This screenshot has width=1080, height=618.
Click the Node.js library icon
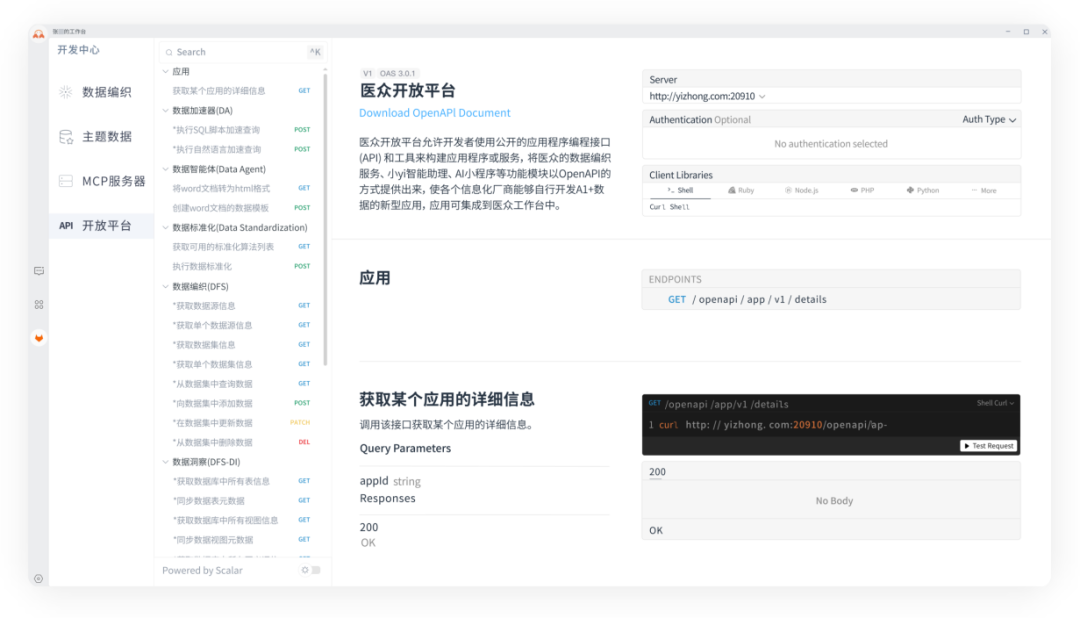pyautogui.click(x=788, y=190)
